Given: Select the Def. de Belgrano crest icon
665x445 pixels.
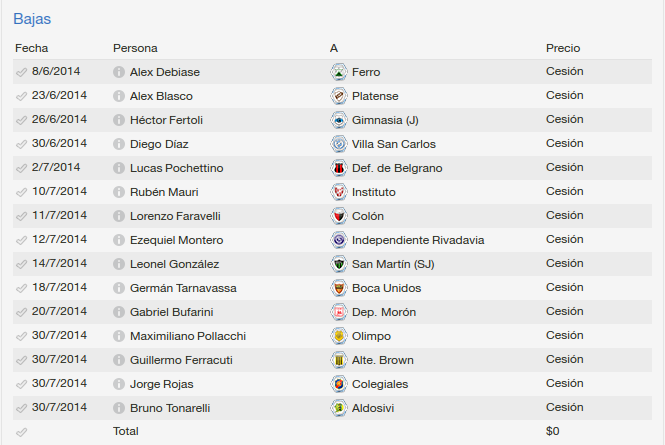Looking at the screenshot, I should (339, 168).
